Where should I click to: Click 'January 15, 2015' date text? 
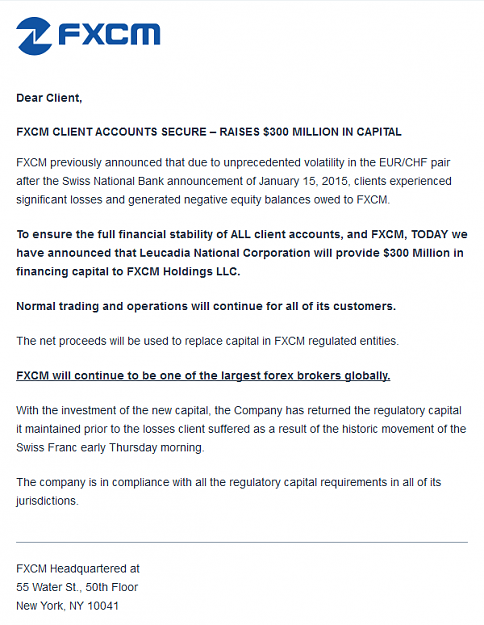pos(304,181)
